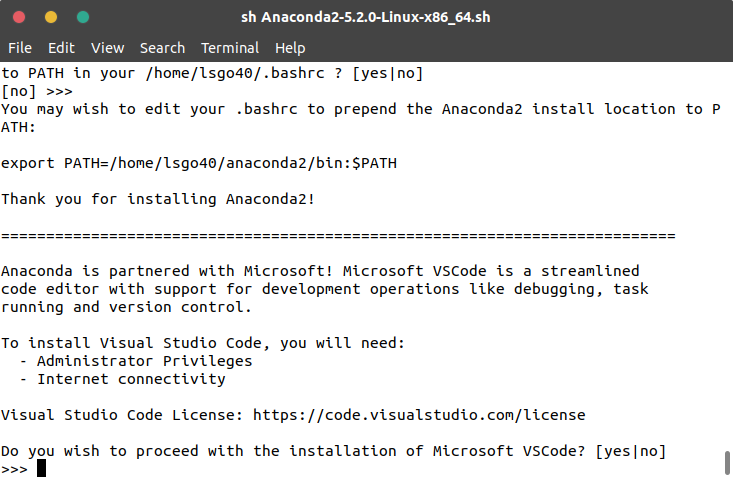Click the 'Internet connectivity' list item
The width and height of the screenshot is (733, 478).
click(x=131, y=379)
